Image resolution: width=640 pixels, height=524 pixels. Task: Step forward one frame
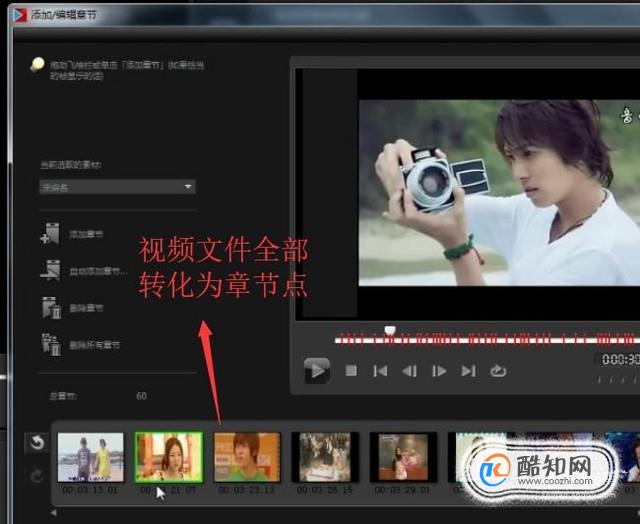click(439, 371)
